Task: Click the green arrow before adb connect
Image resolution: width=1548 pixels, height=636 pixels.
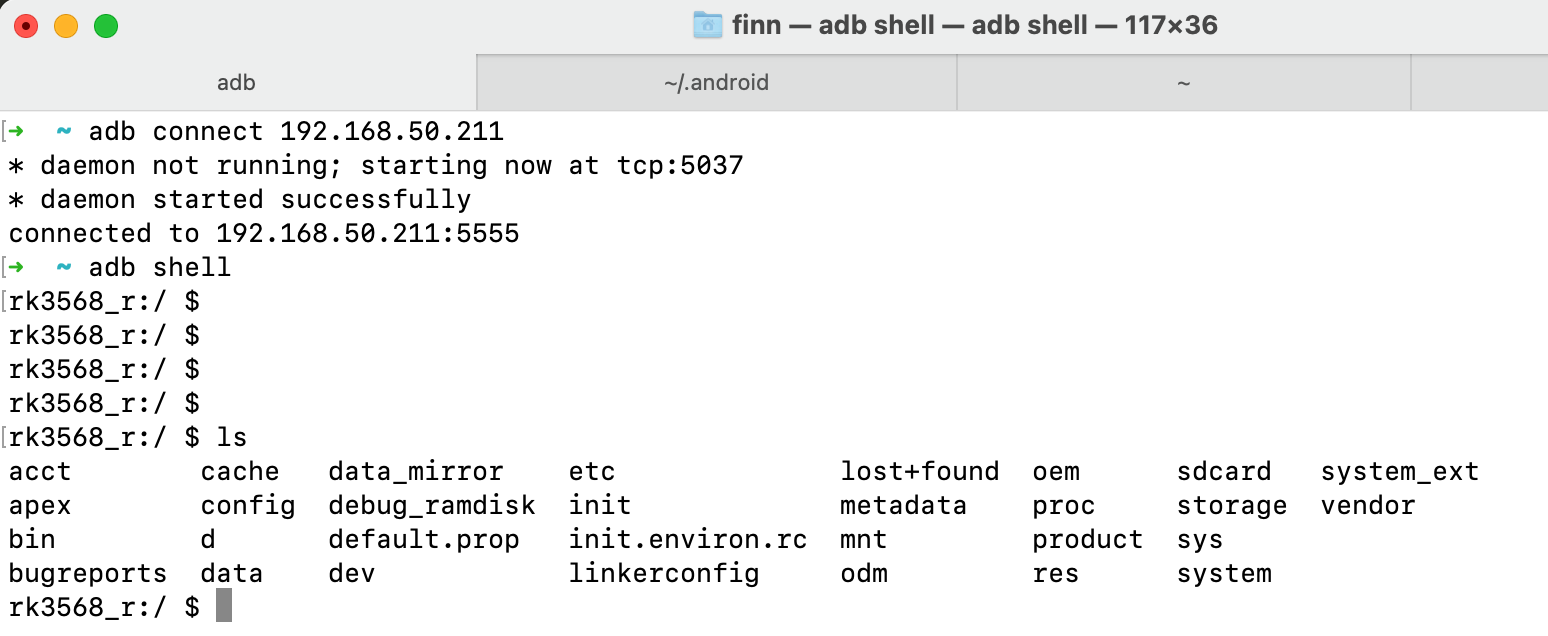Action: 17,131
